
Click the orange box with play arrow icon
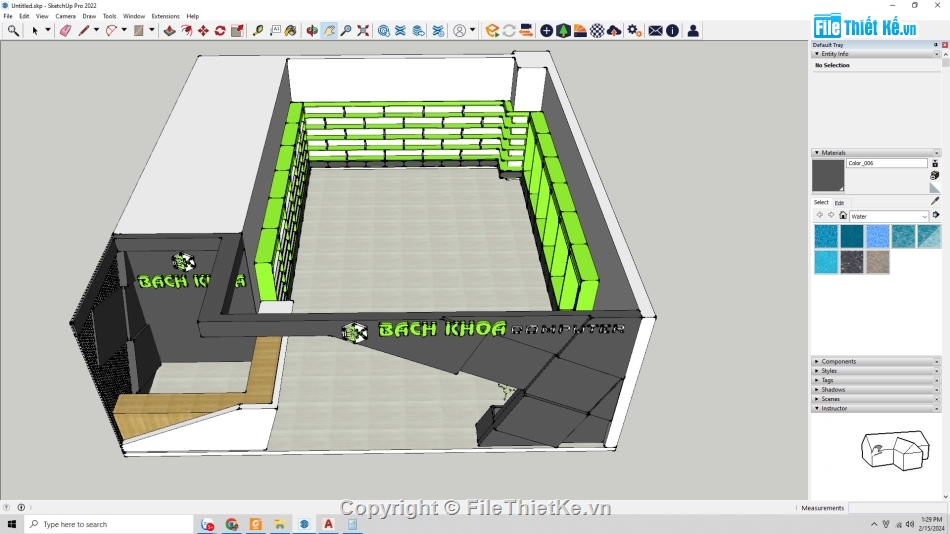(492, 30)
